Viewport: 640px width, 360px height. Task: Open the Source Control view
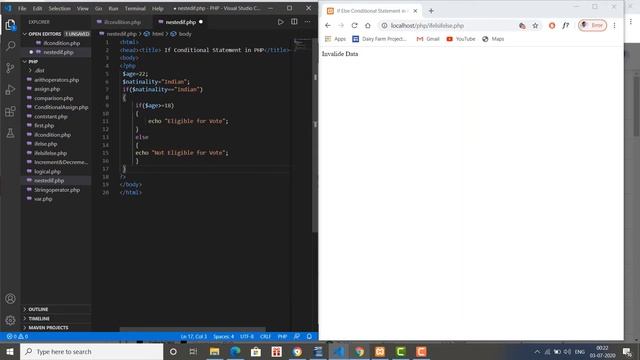click(10, 68)
